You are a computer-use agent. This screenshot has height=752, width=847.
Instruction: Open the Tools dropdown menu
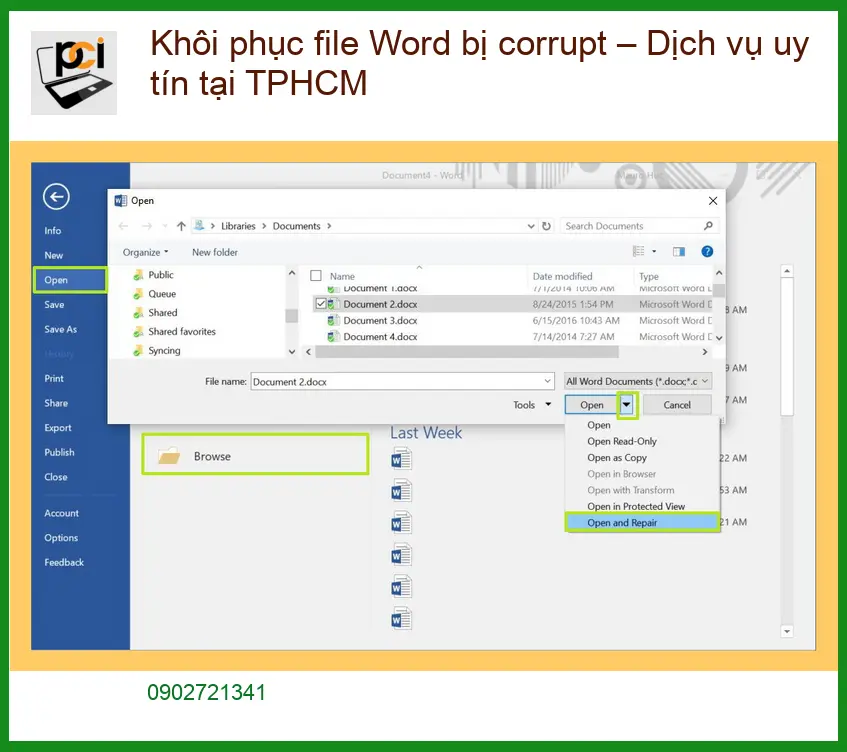pos(532,405)
